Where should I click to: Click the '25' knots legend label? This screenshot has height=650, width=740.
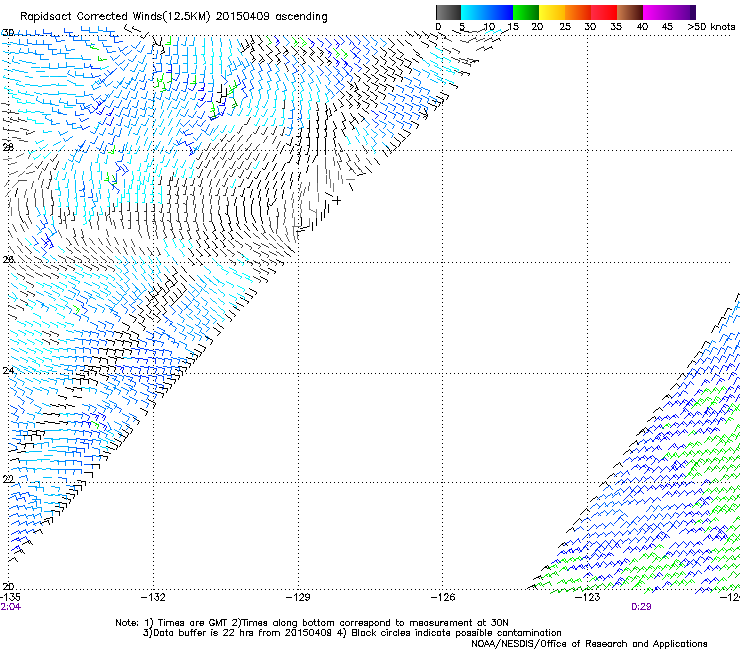565,27
